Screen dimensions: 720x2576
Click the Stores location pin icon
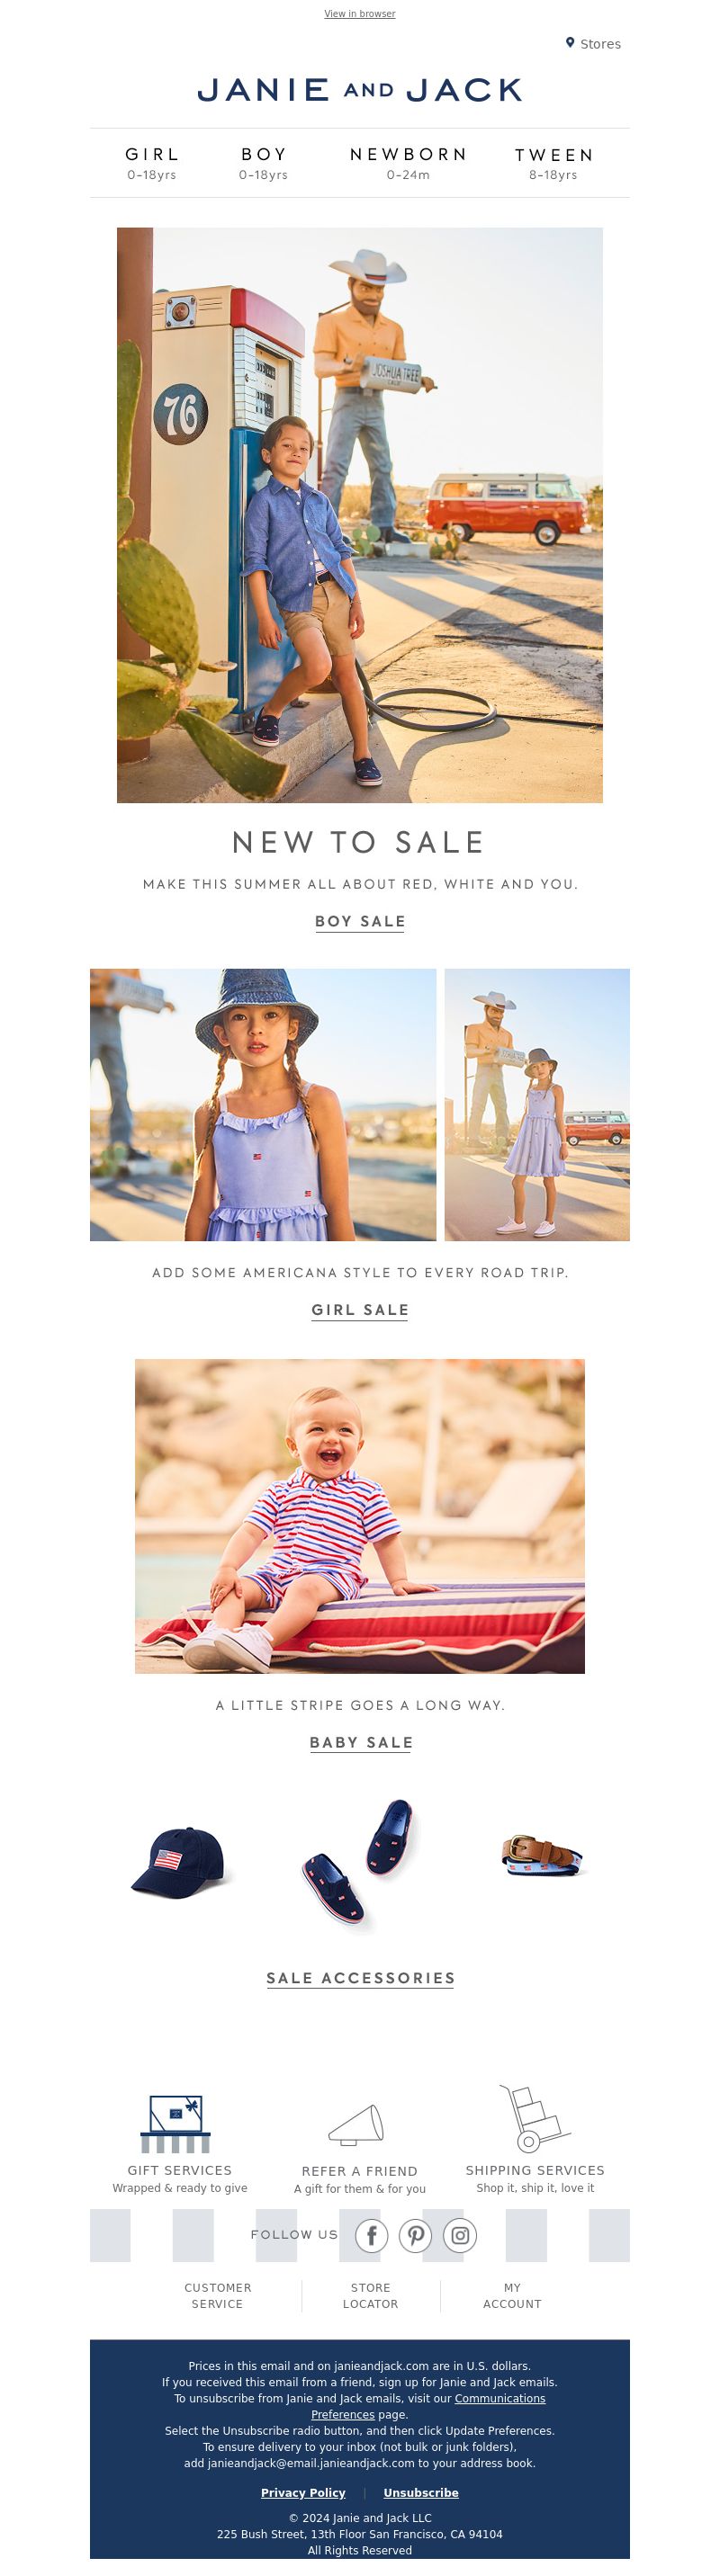[570, 43]
